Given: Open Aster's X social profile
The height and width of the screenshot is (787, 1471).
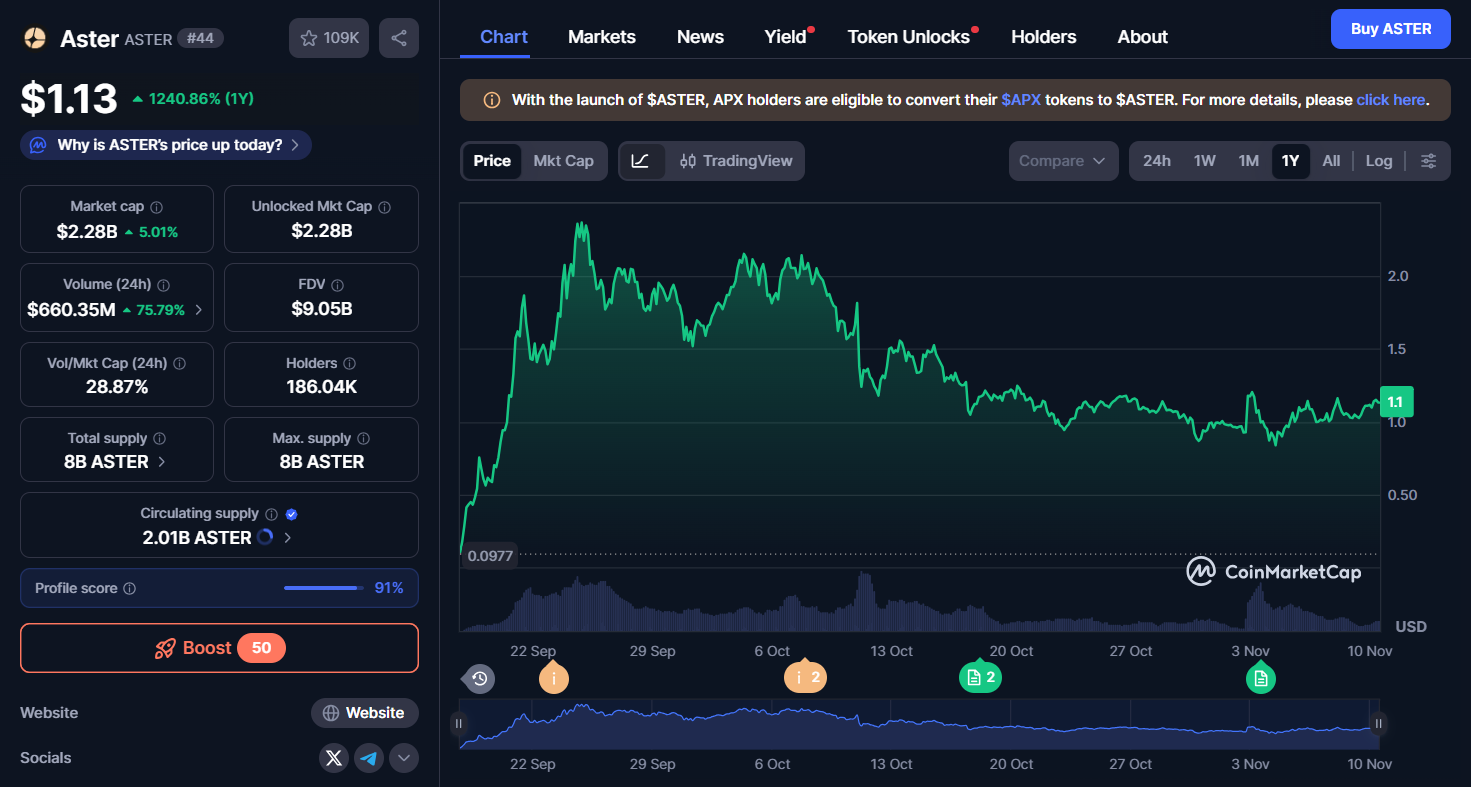Looking at the screenshot, I should (x=334, y=758).
